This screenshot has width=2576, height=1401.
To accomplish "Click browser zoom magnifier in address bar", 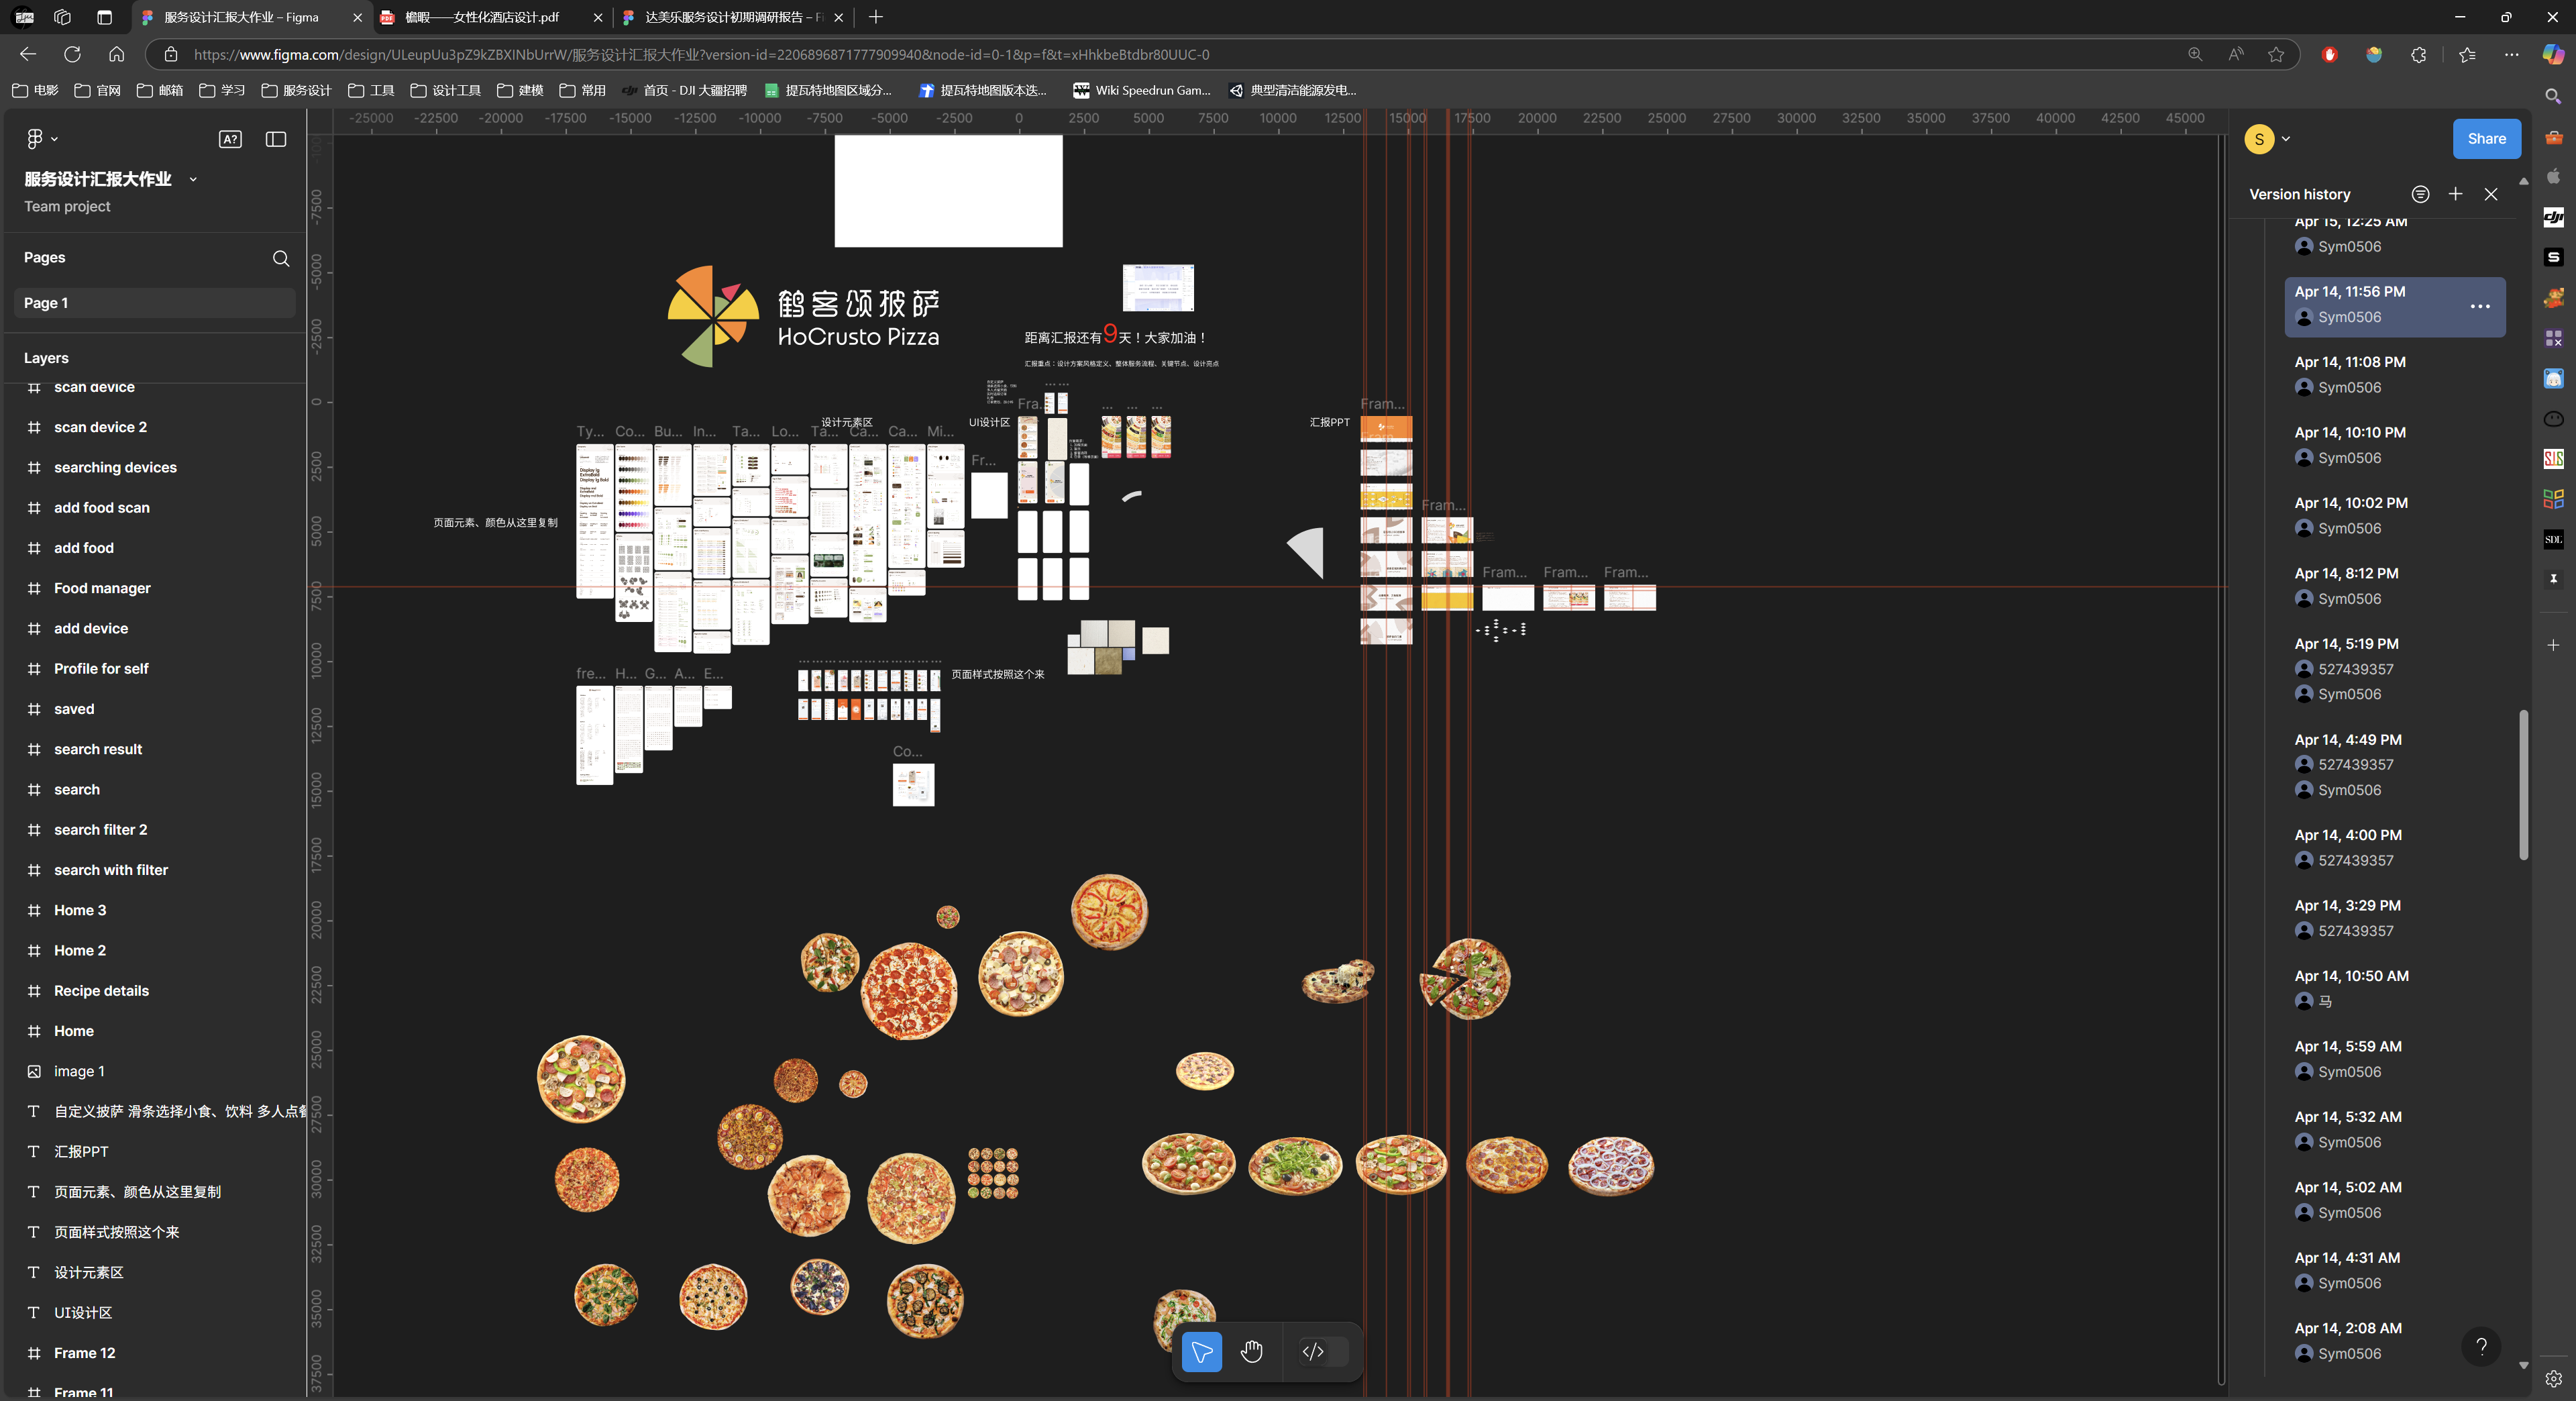I will coord(2195,54).
